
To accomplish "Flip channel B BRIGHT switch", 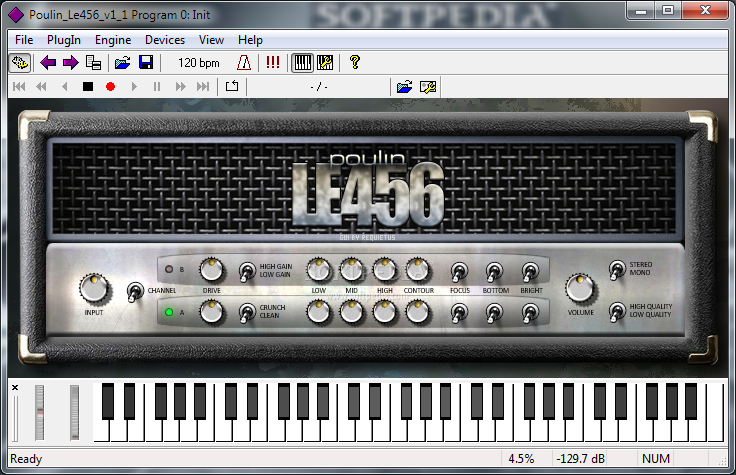I will click(x=529, y=271).
